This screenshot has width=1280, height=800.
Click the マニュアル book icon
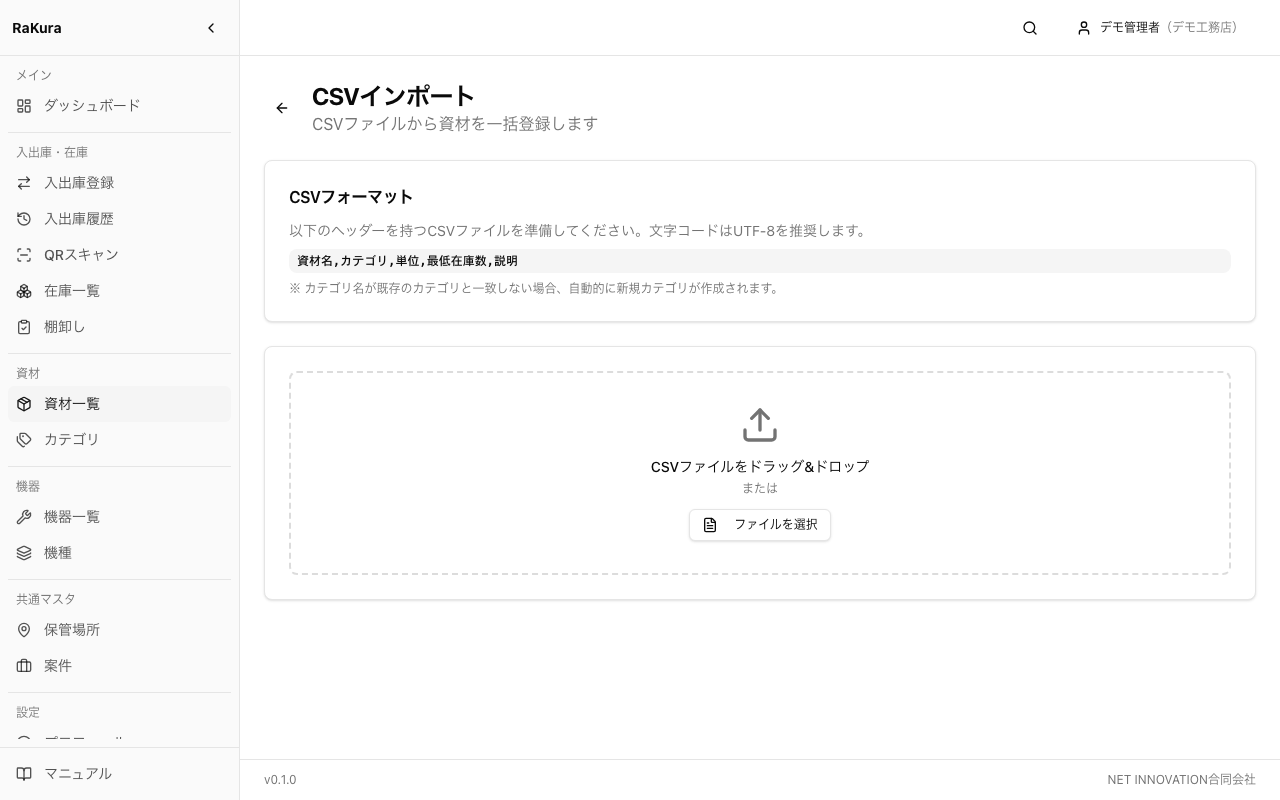[24, 774]
